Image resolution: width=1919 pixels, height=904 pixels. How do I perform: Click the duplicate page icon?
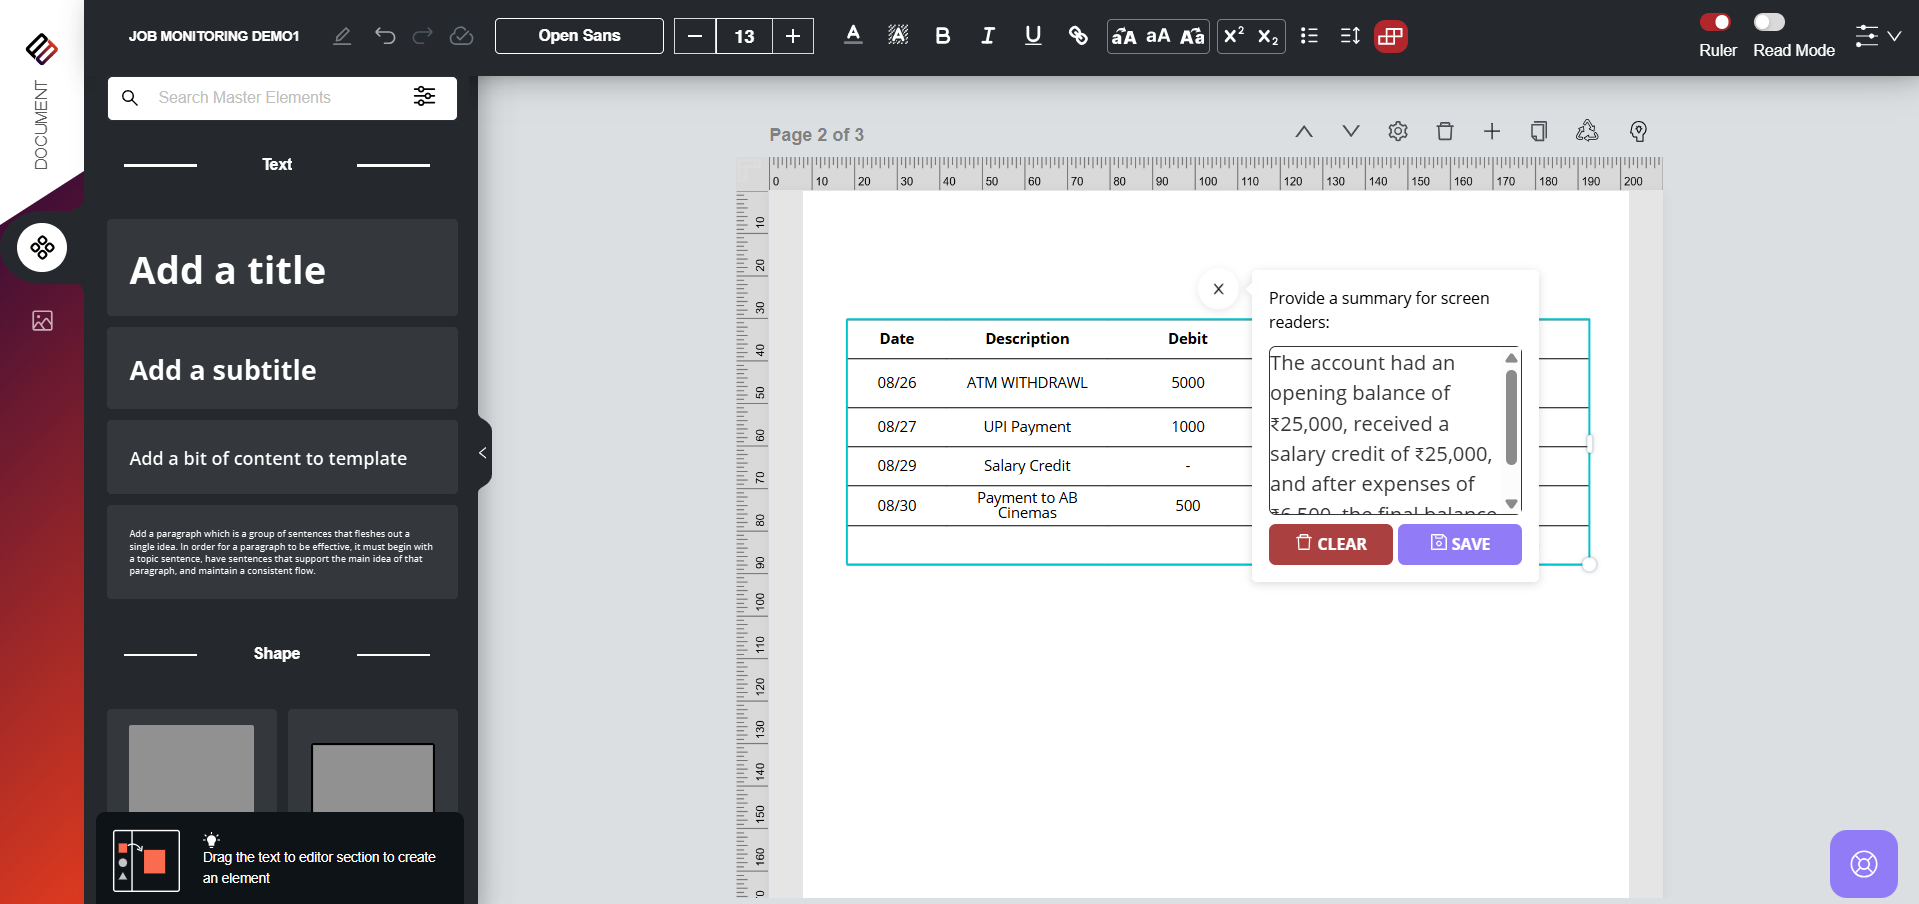[1538, 132]
